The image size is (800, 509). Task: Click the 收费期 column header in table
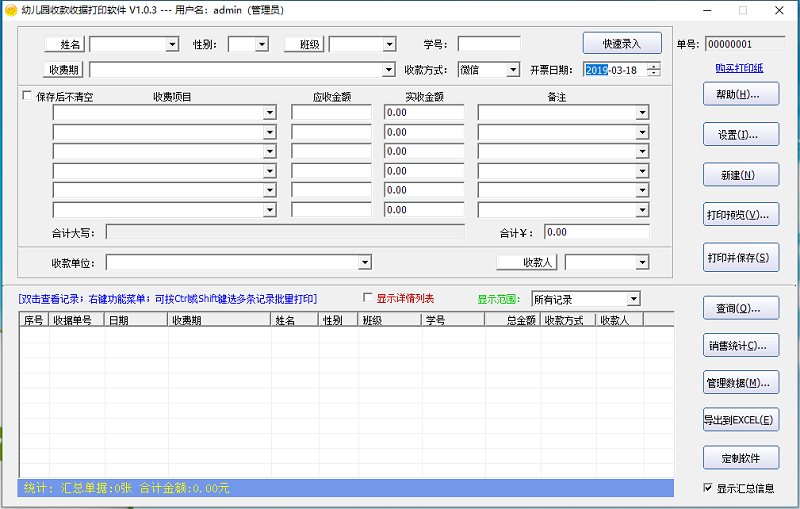click(x=219, y=320)
